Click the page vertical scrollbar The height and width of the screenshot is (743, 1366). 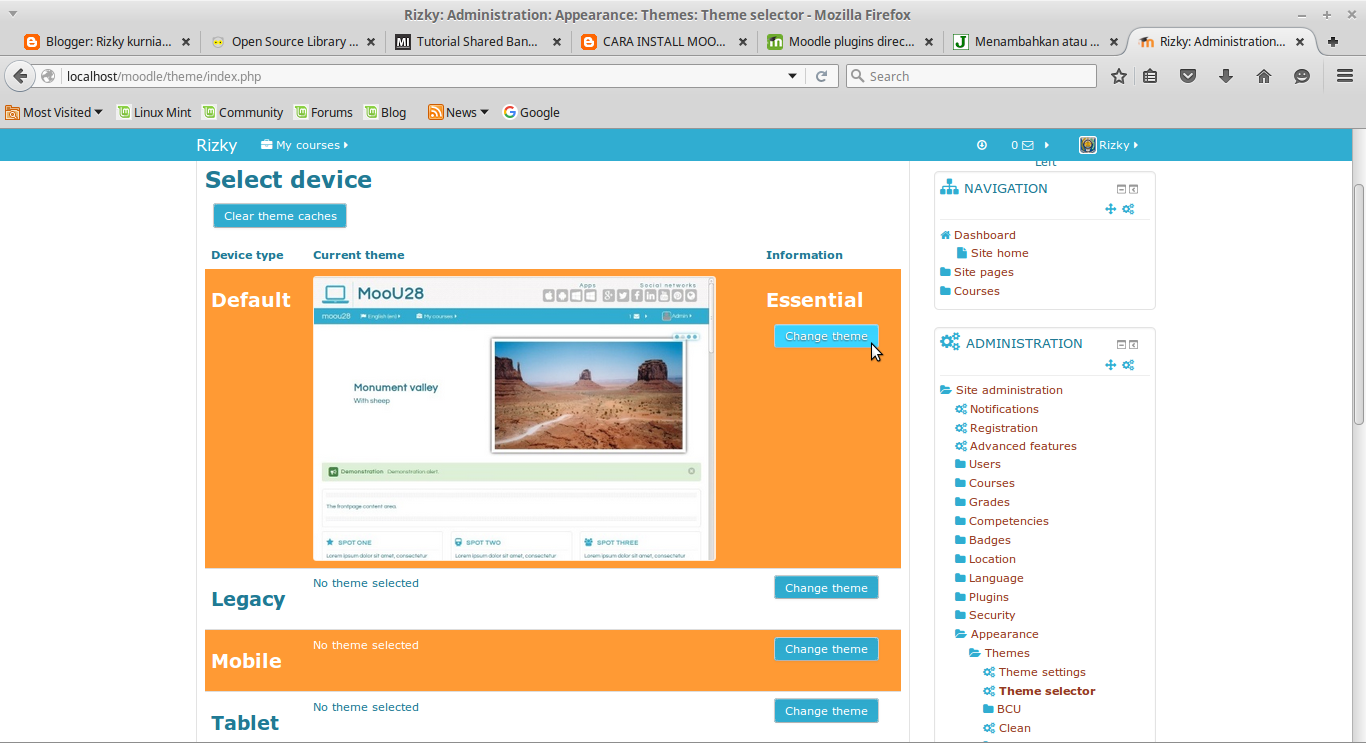coord(1358,305)
